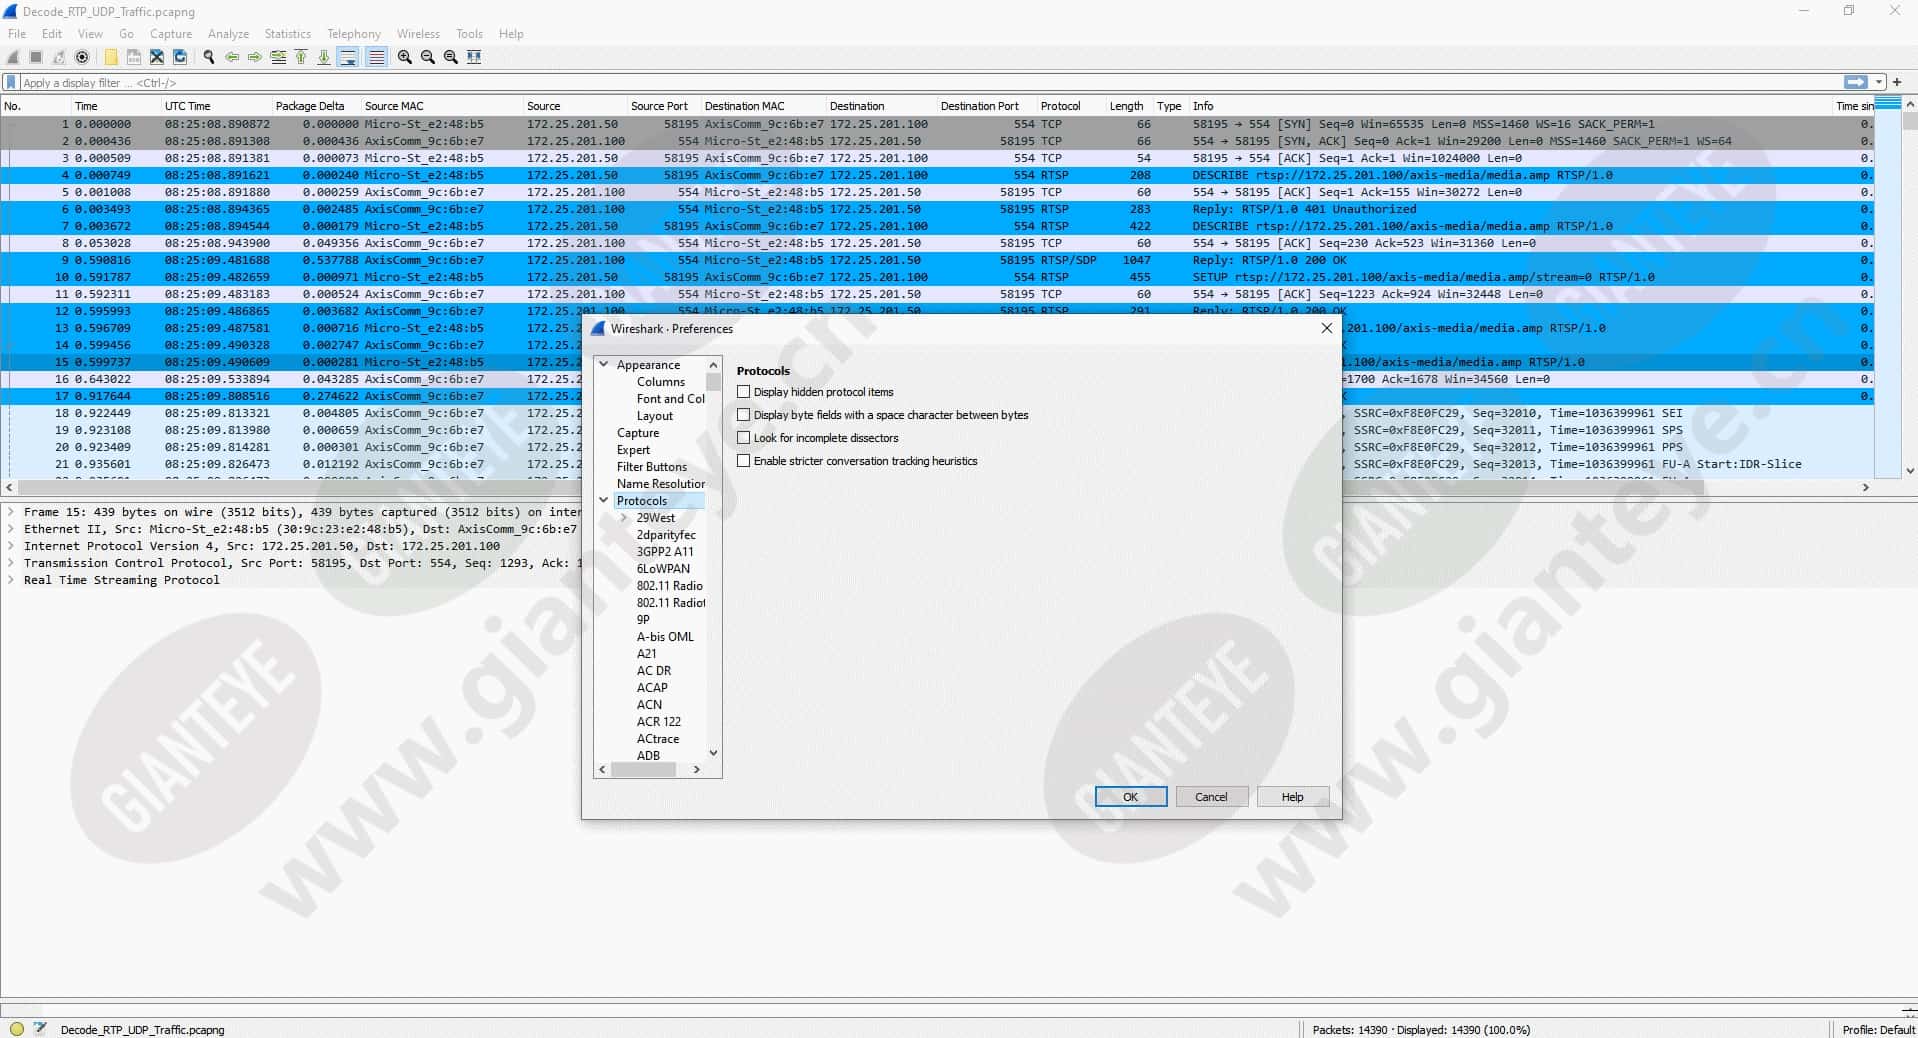This screenshot has height=1038, width=1918.
Task: Enable Display hidden protocol items
Action: click(743, 392)
